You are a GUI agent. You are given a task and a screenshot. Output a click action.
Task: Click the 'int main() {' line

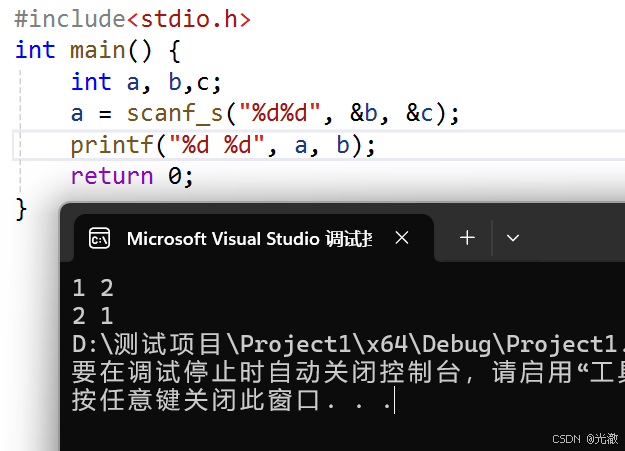tap(98, 51)
